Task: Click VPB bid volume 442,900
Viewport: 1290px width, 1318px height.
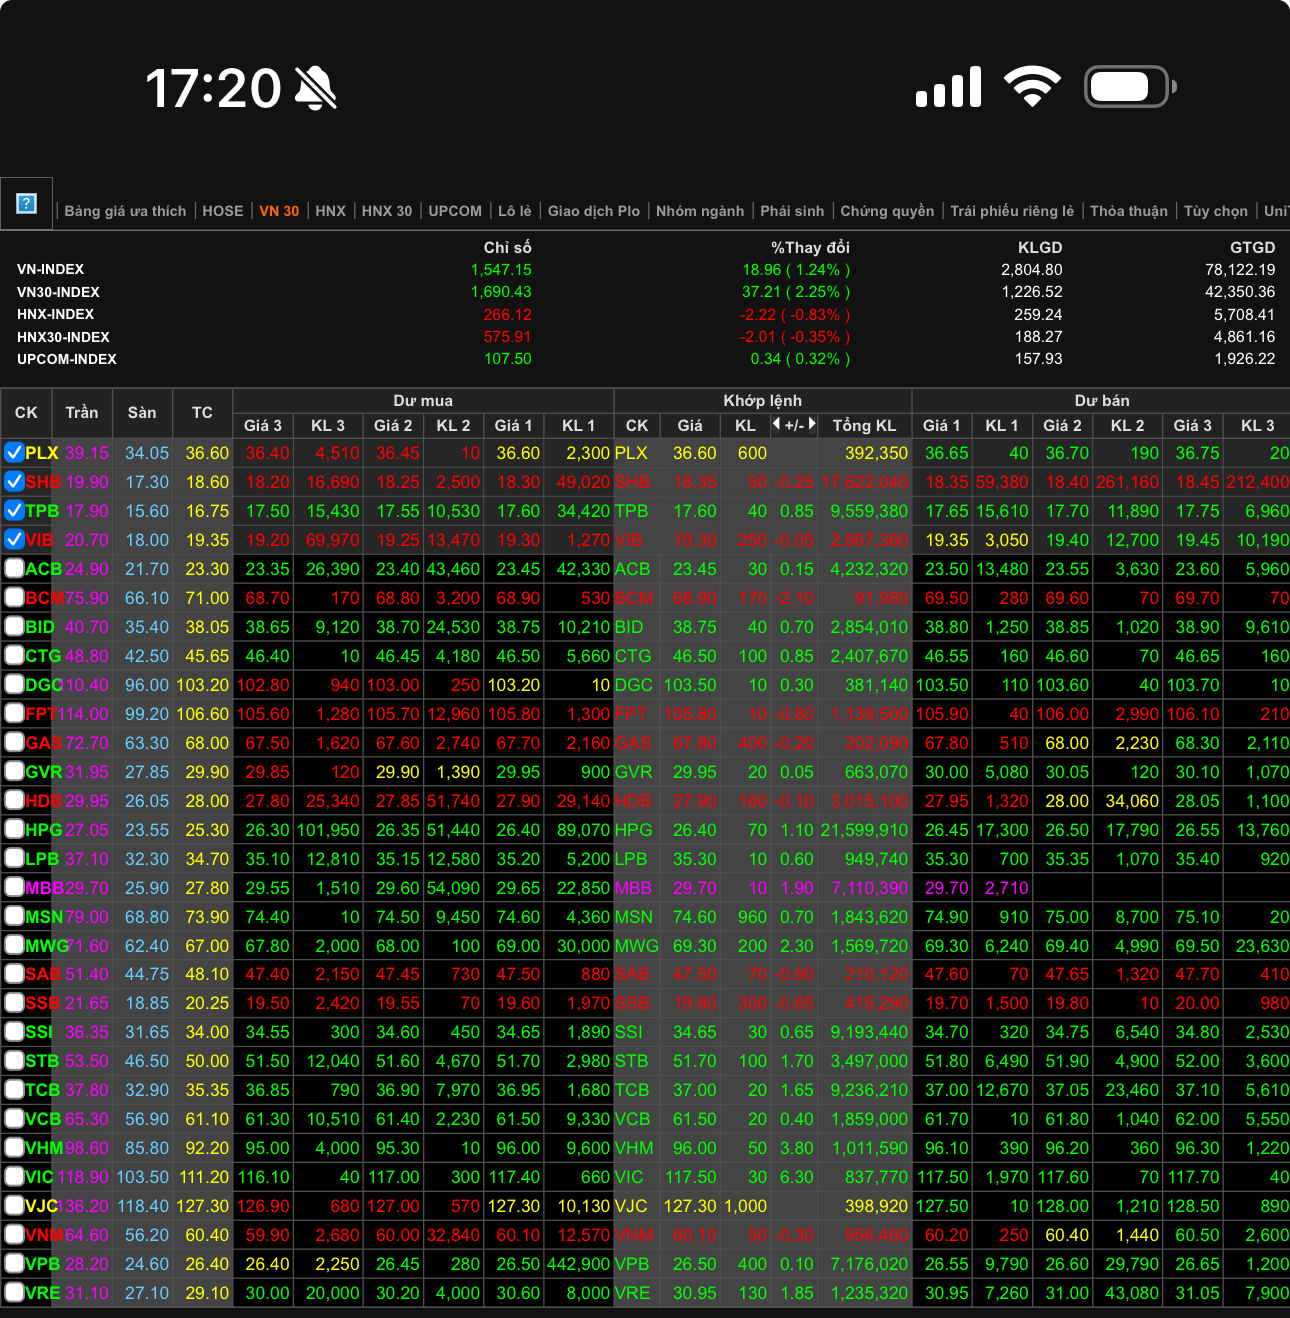Action: (x=579, y=1264)
